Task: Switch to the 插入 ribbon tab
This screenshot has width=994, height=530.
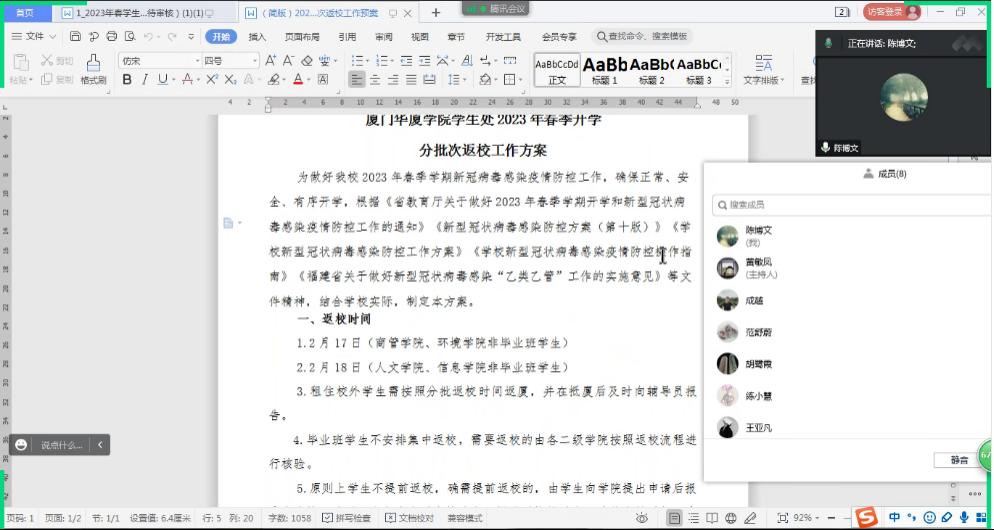Action: point(257,37)
